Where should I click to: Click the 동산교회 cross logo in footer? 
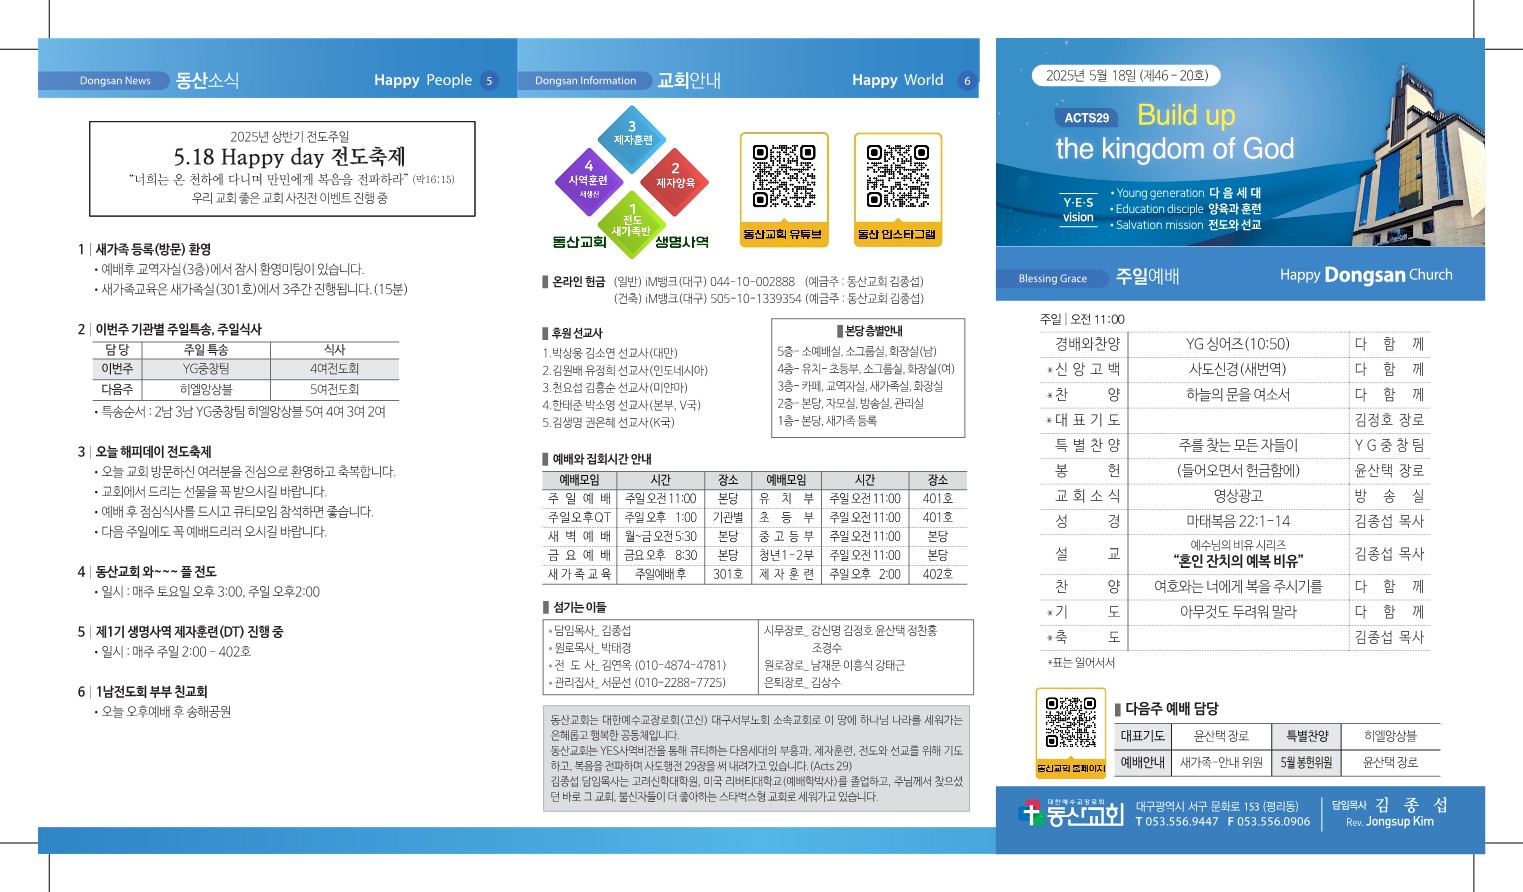[1071, 813]
